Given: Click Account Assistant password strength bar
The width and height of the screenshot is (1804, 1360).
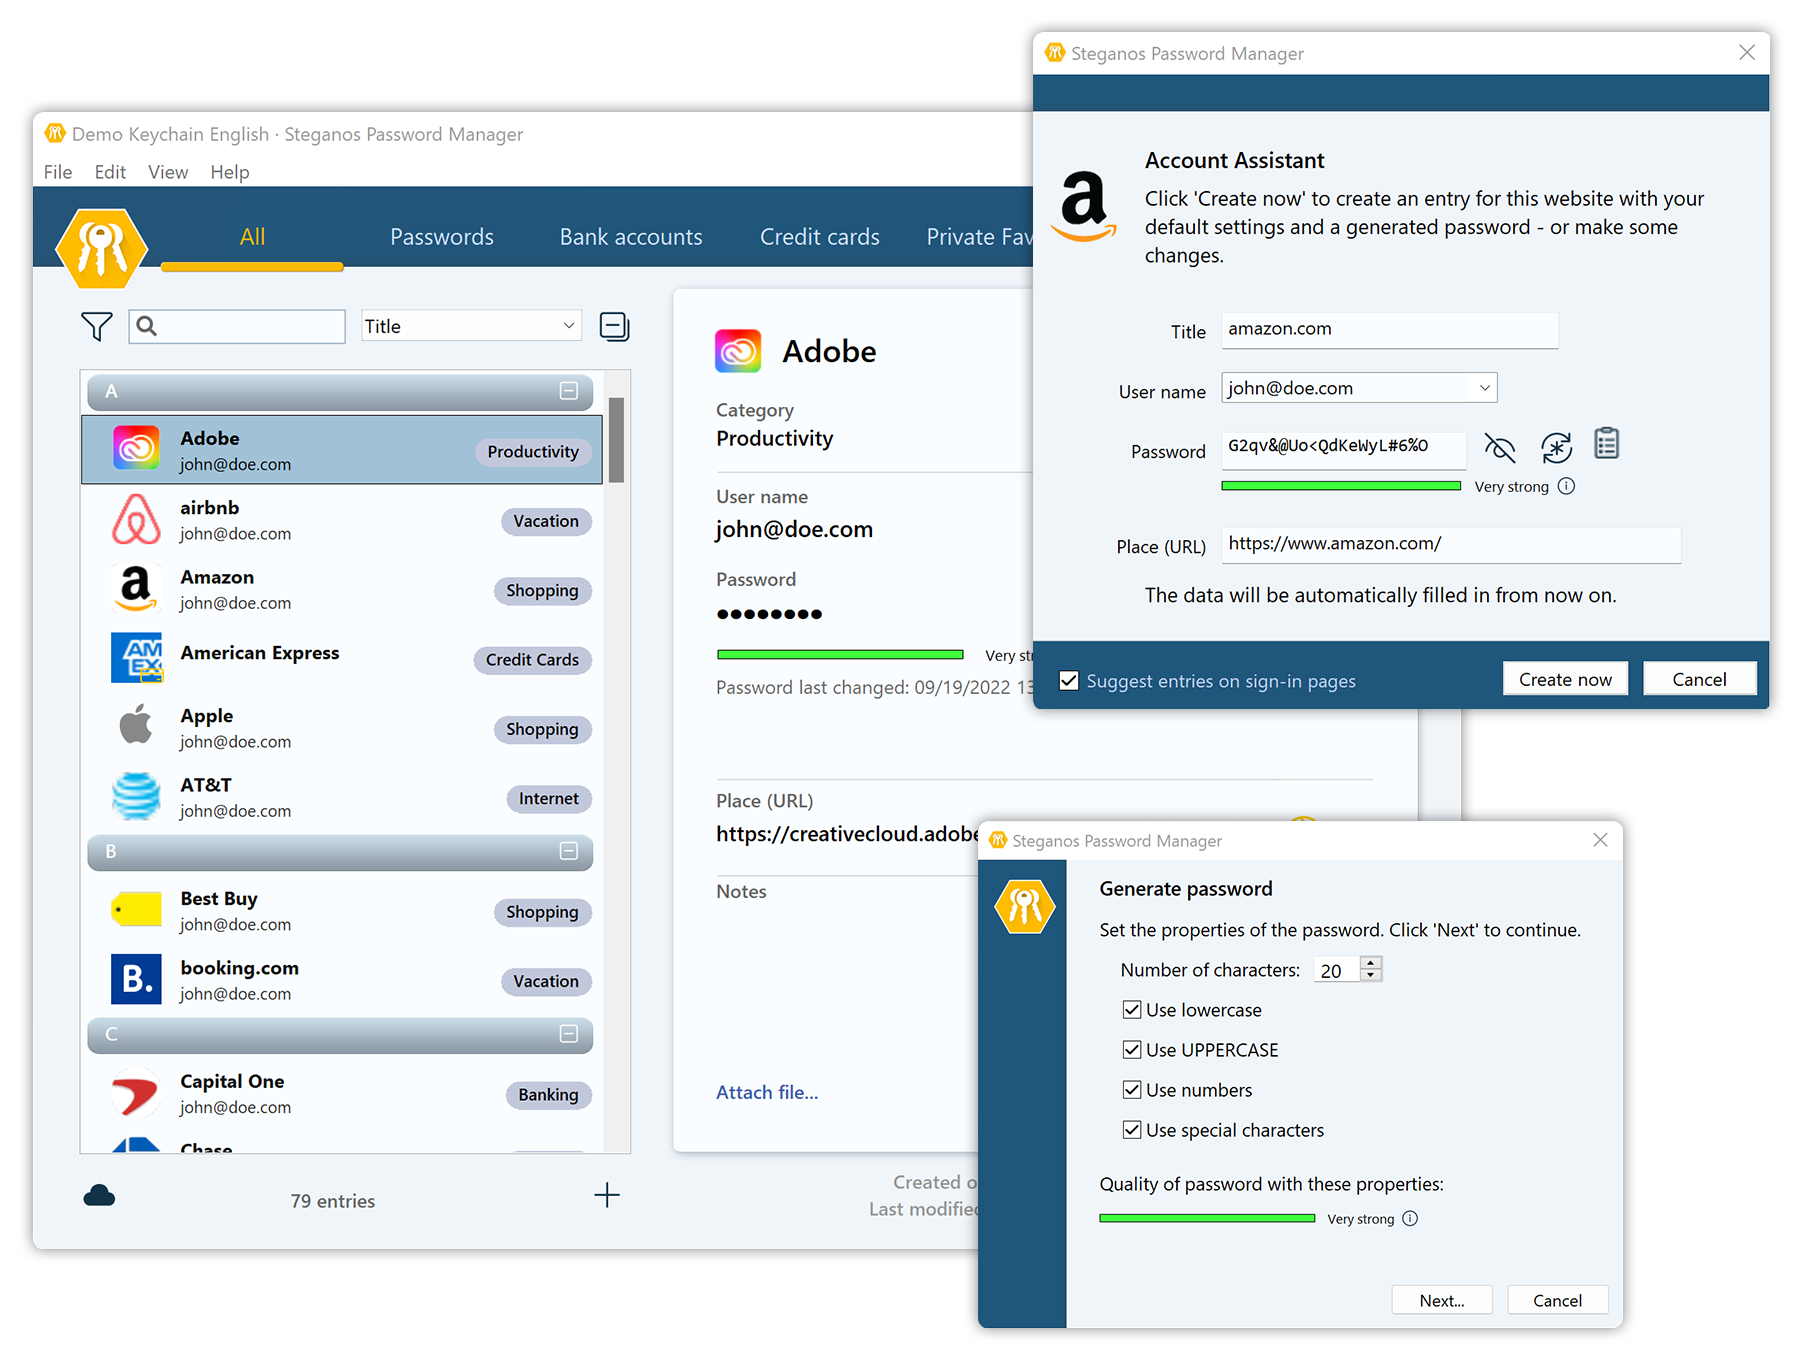Looking at the screenshot, I should pos(1341,486).
